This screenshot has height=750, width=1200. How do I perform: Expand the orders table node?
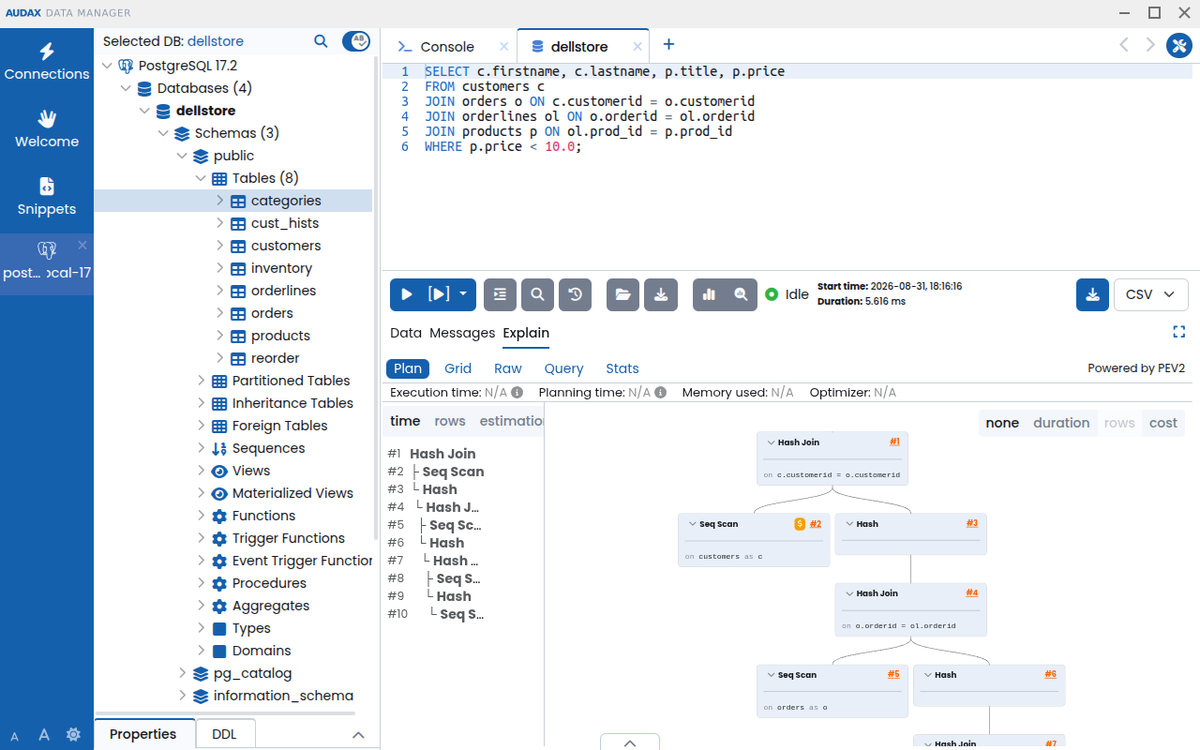[220, 313]
